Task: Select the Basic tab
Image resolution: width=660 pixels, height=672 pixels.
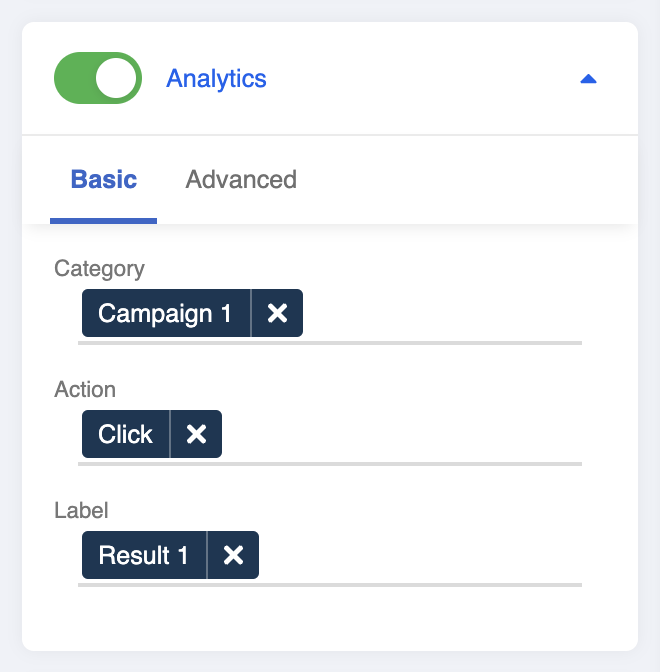Action: (x=104, y=180)
